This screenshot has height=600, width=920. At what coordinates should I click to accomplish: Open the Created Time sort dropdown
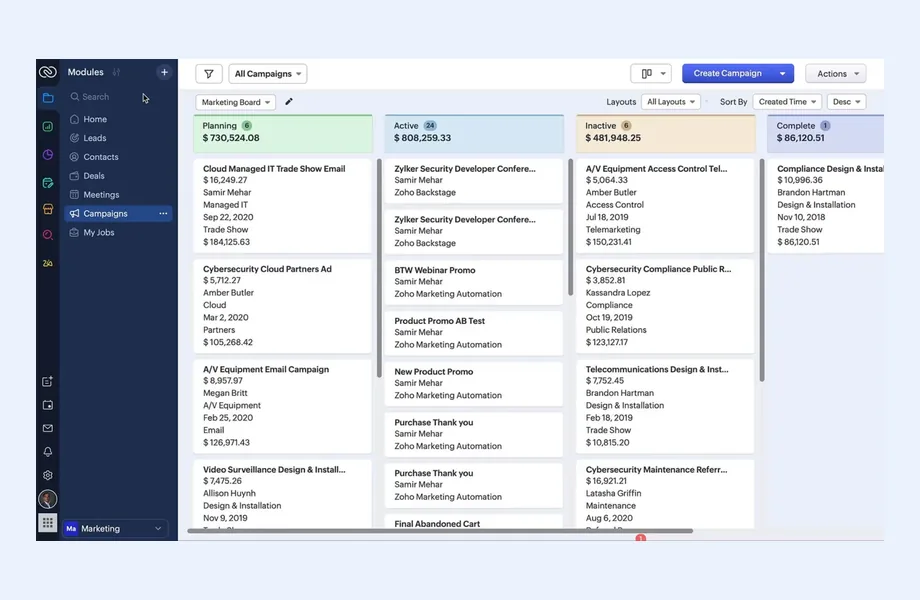787,101
